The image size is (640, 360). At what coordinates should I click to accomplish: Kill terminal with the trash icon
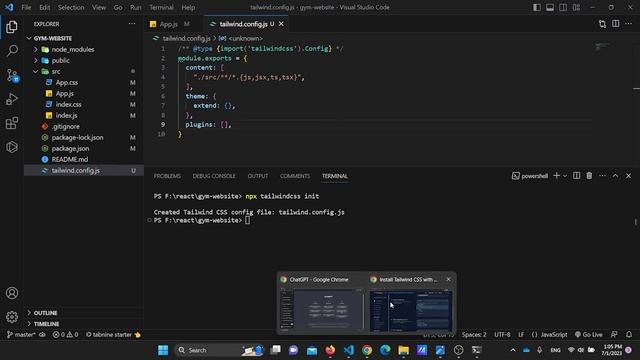pos(589,176)
